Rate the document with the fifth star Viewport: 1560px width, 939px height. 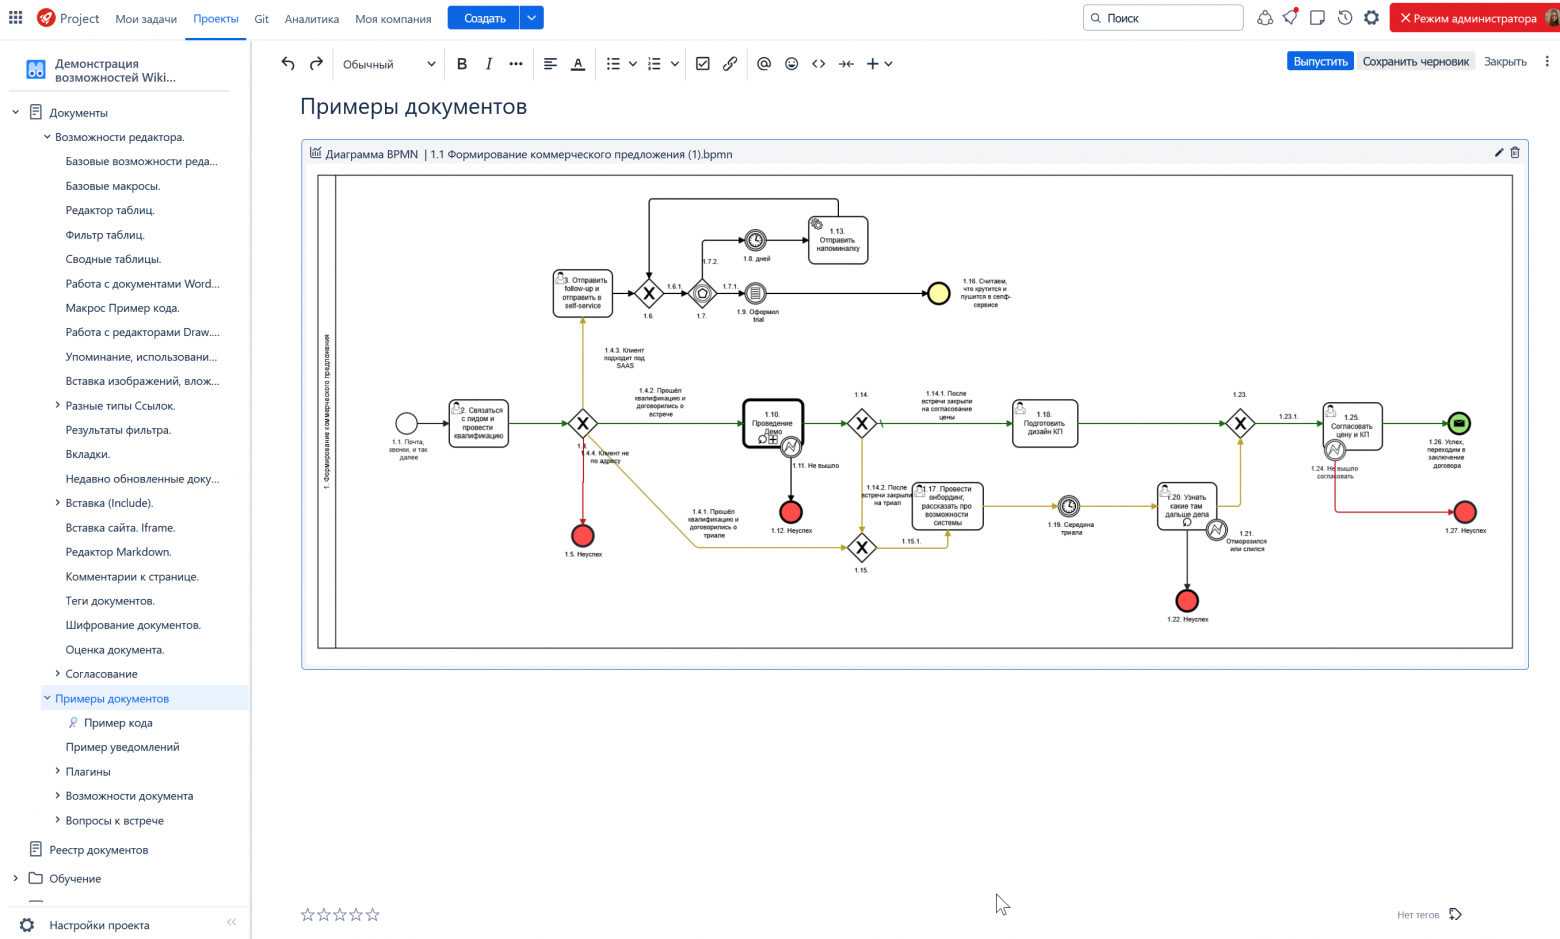coord(373,914)
